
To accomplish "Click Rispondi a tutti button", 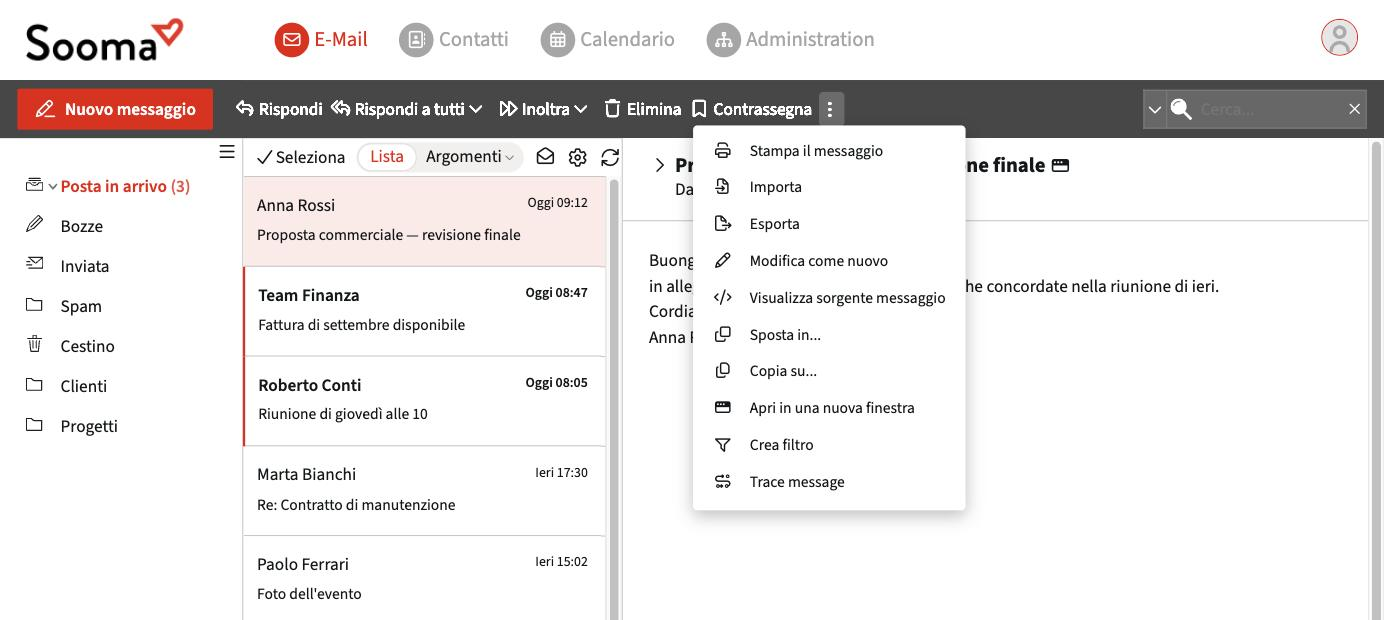I will (x=396, y=109).
